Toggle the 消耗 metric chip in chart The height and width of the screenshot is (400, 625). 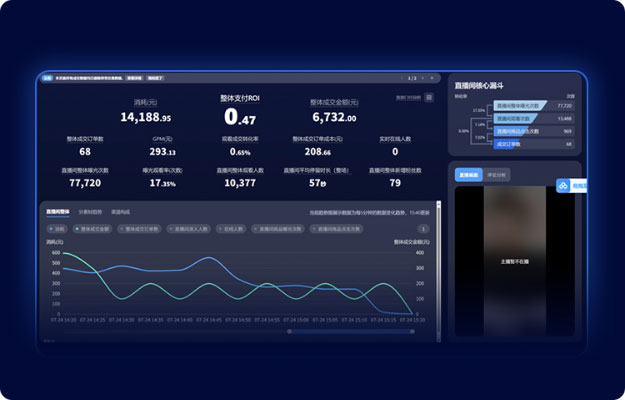(x=58, y=229)
